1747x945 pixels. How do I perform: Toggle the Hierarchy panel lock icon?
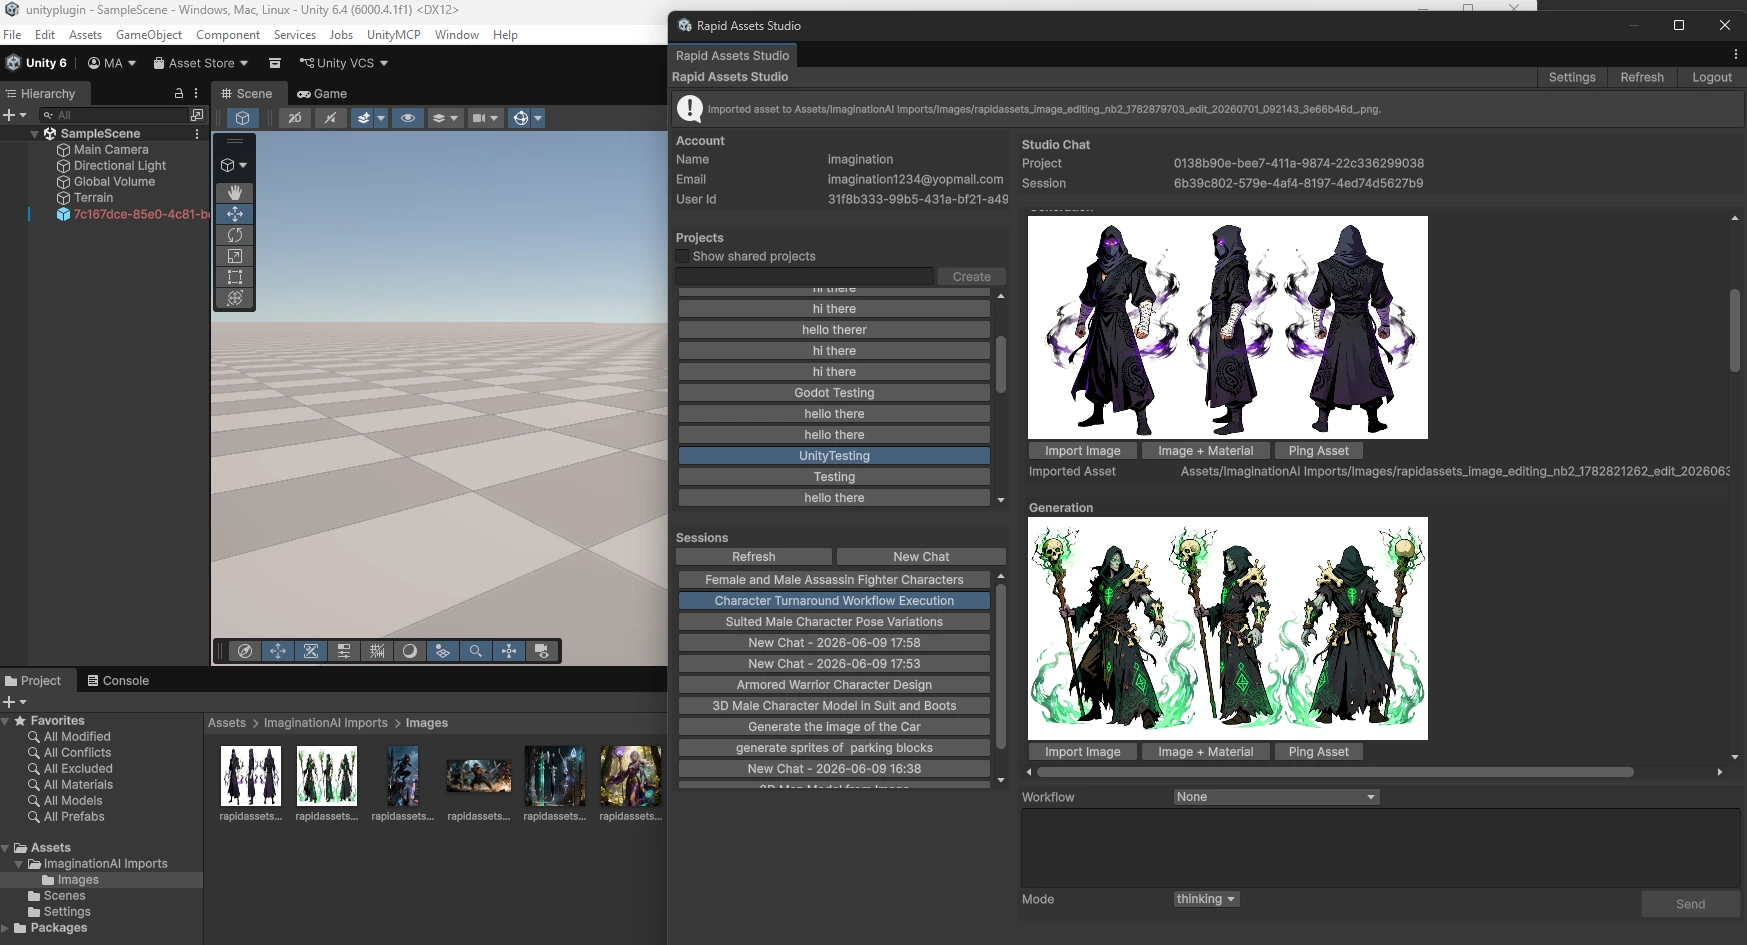coord(179,93)
